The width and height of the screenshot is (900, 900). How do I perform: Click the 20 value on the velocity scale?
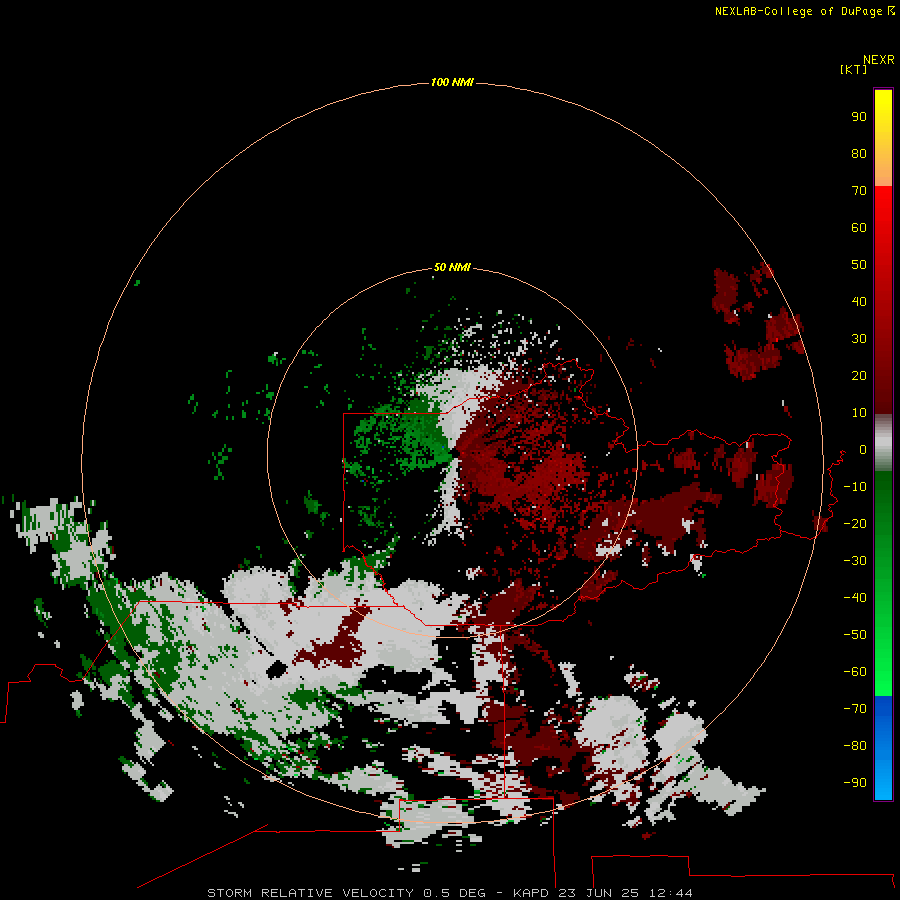point(859,376)
